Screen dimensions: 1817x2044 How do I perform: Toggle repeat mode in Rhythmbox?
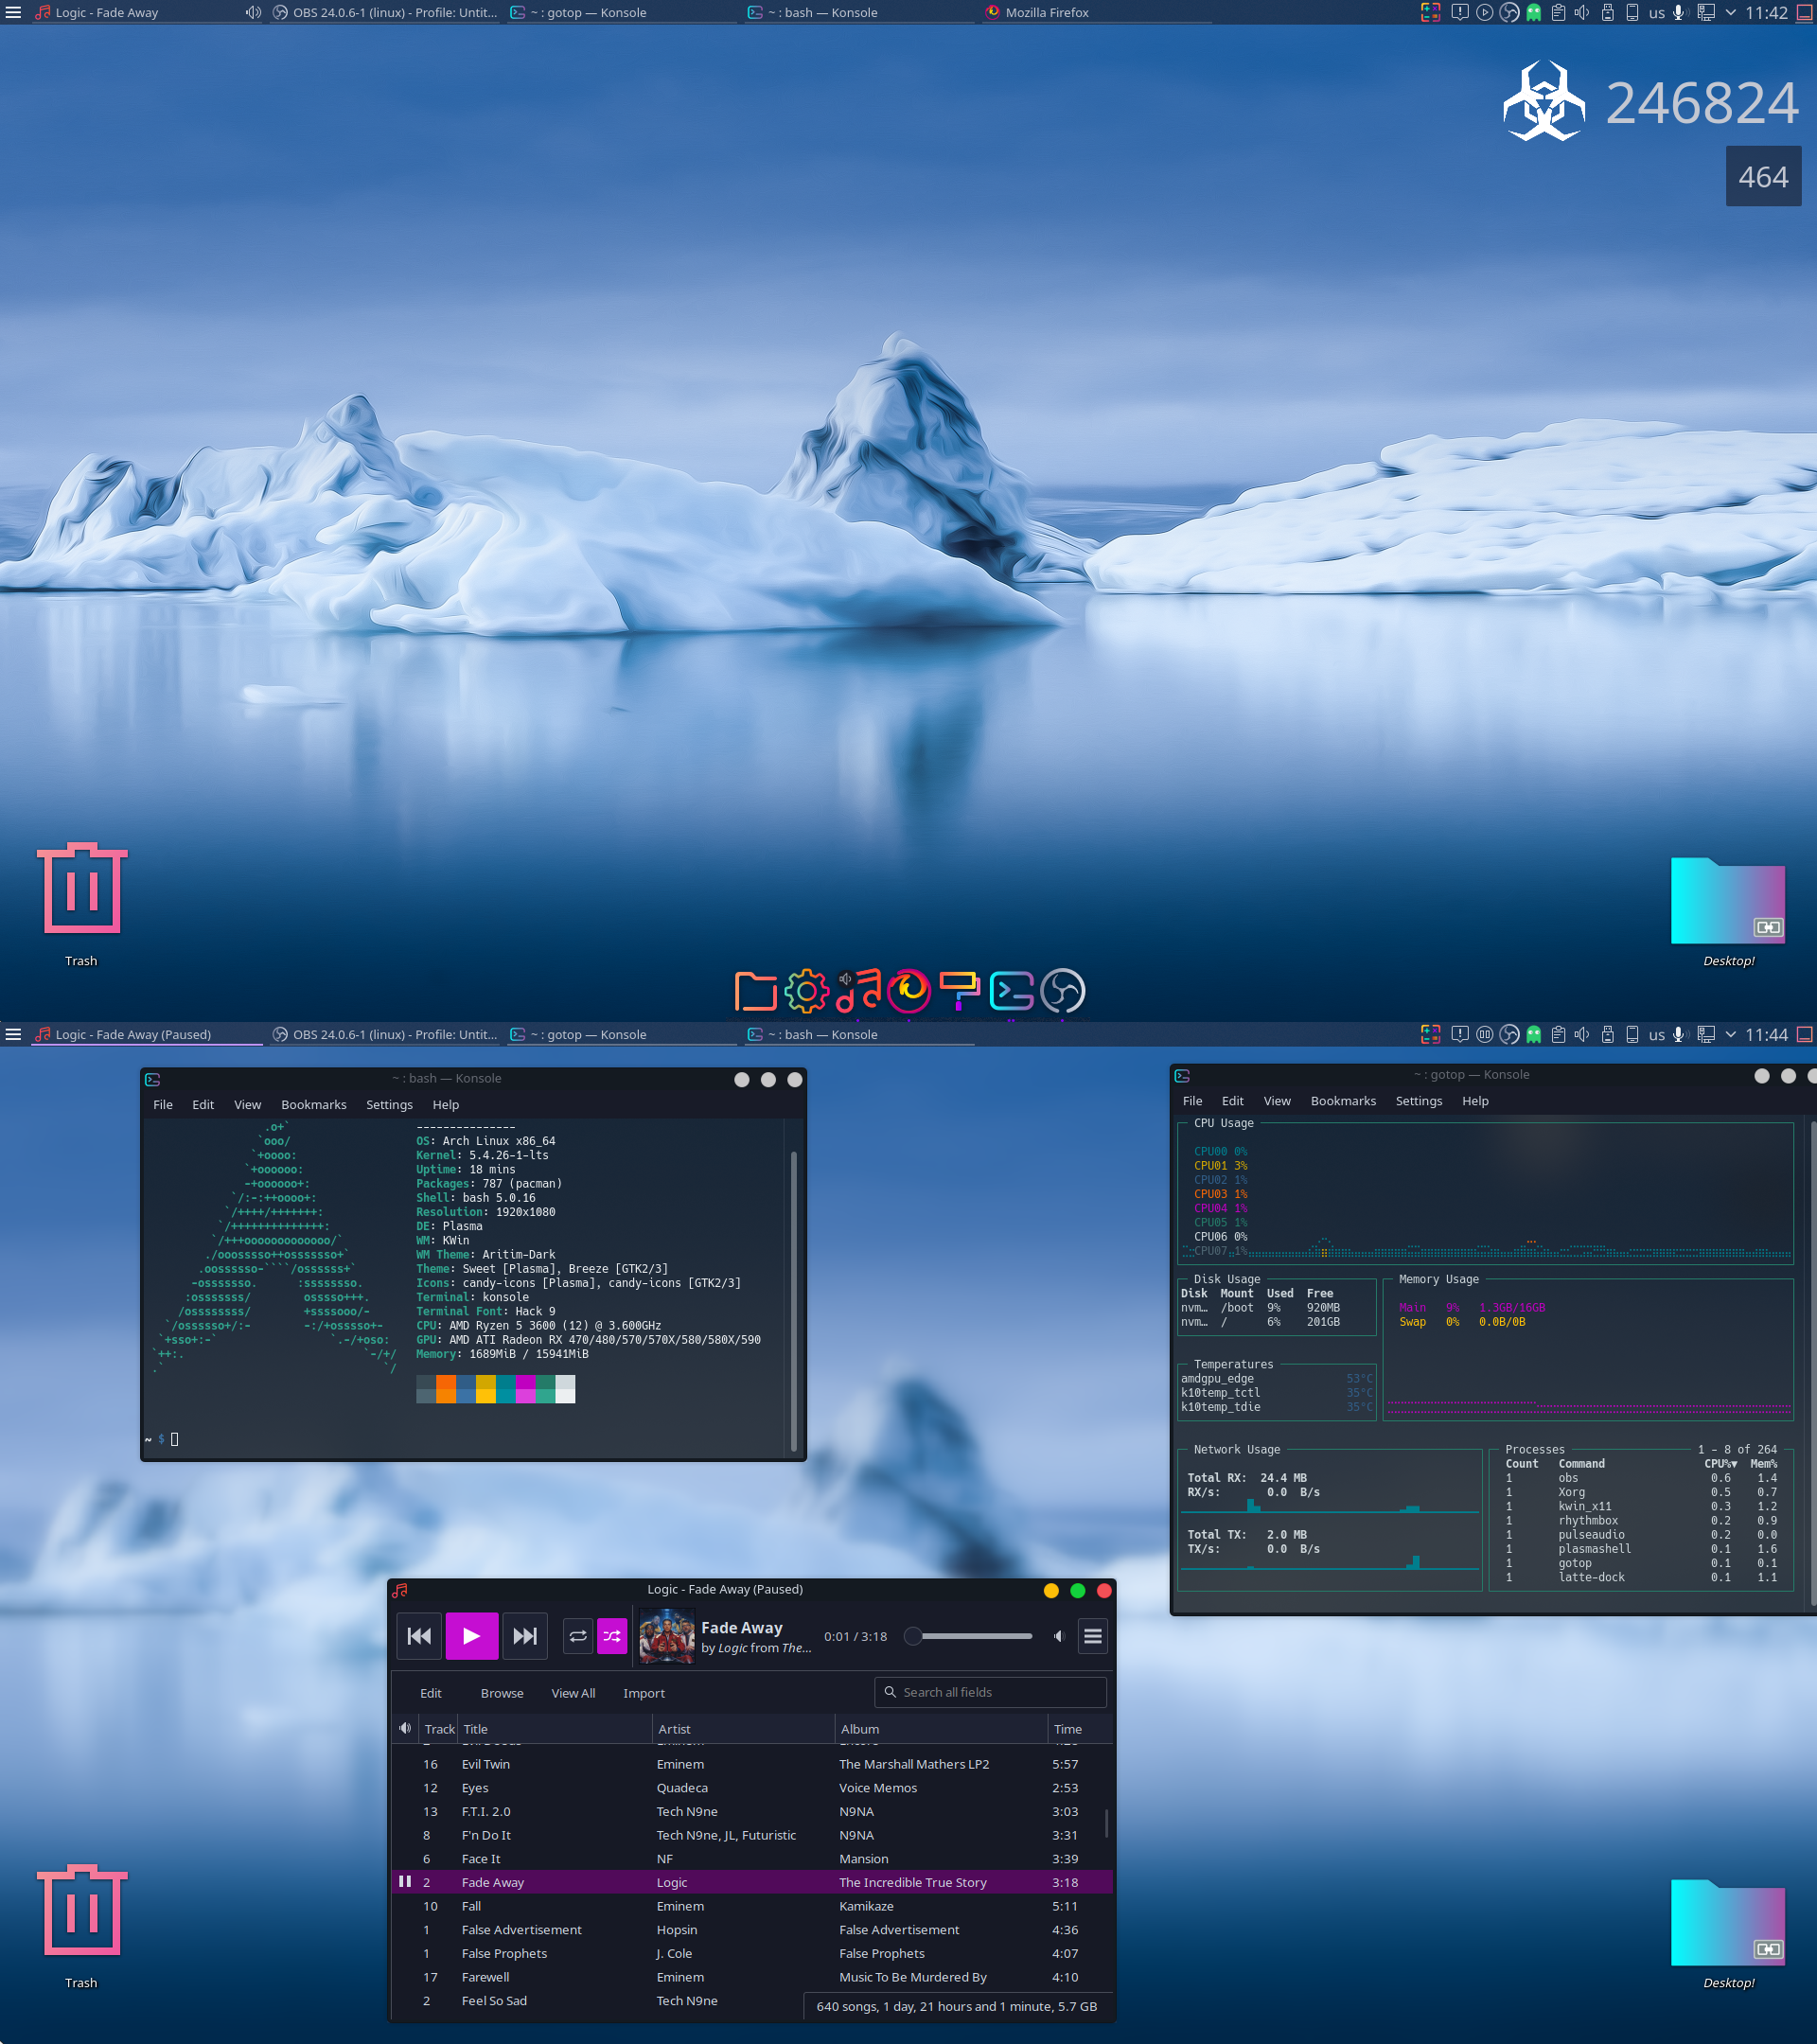(578, 1636)
